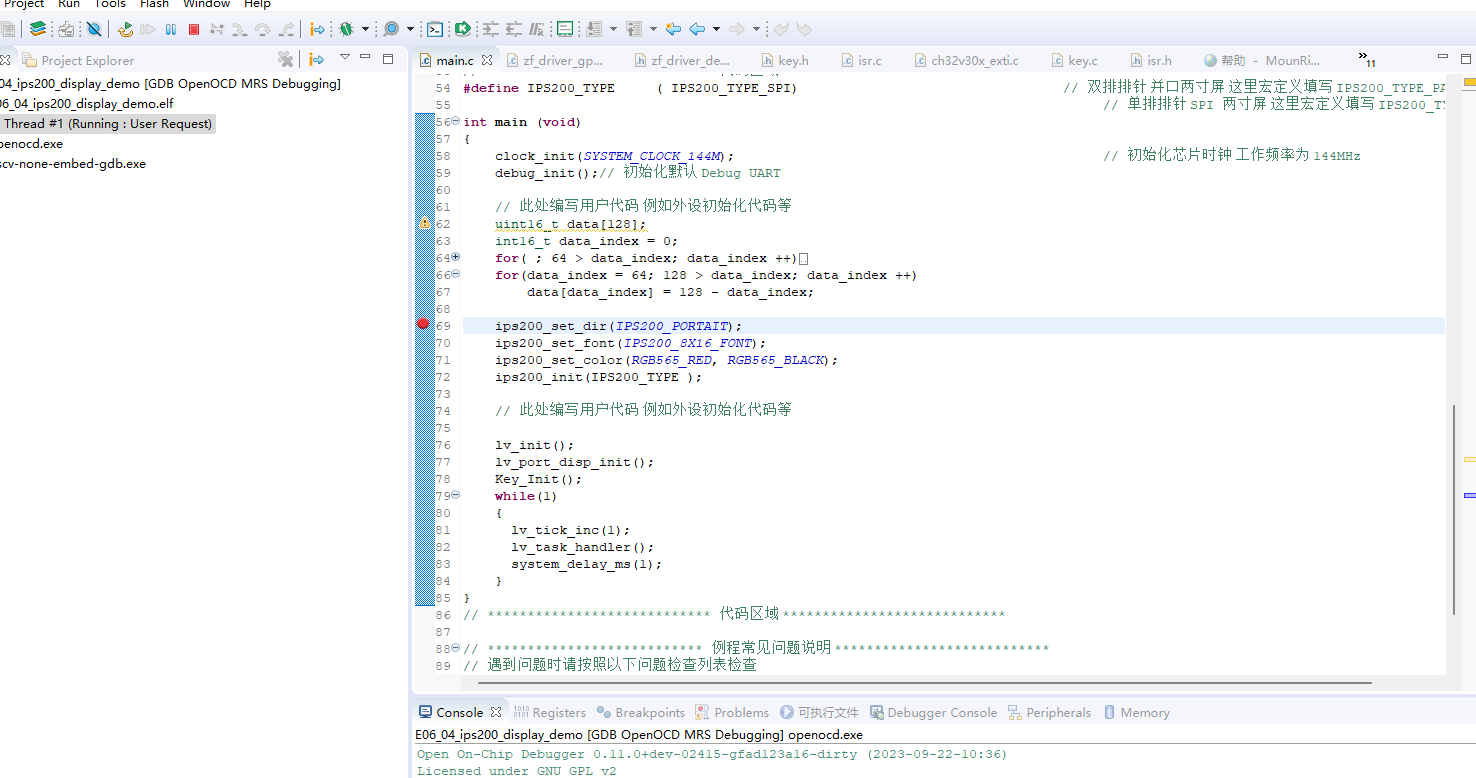The image size is (1476, 778).
Task: Click the red Terminate debug icon
Action: [194, 29]
